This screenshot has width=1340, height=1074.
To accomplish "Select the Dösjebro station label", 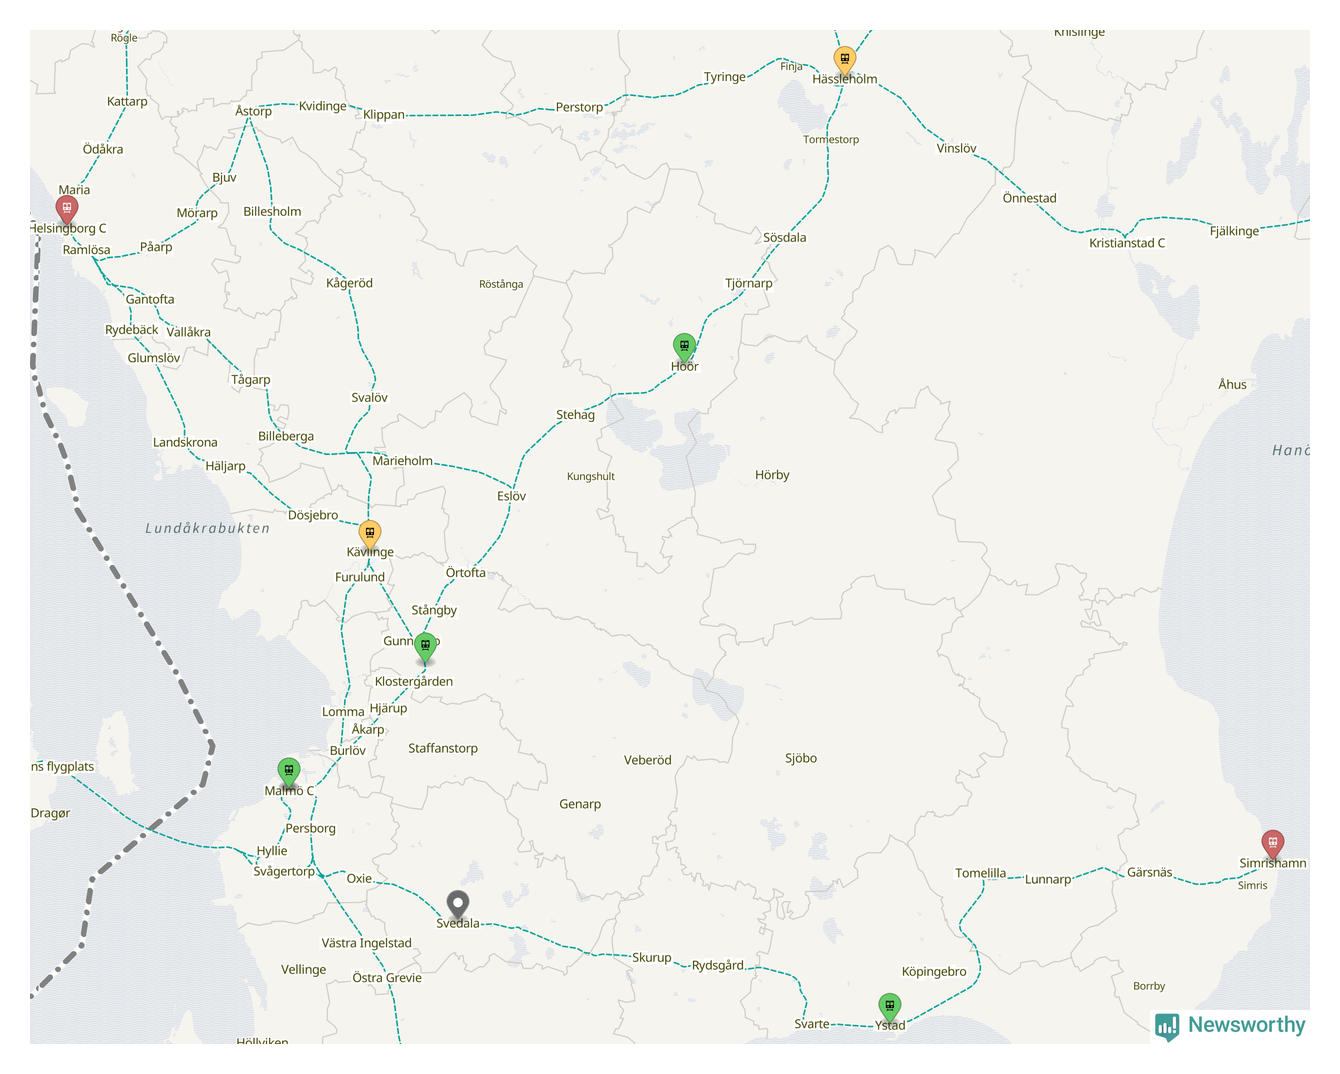I will (x=313, y=515).
